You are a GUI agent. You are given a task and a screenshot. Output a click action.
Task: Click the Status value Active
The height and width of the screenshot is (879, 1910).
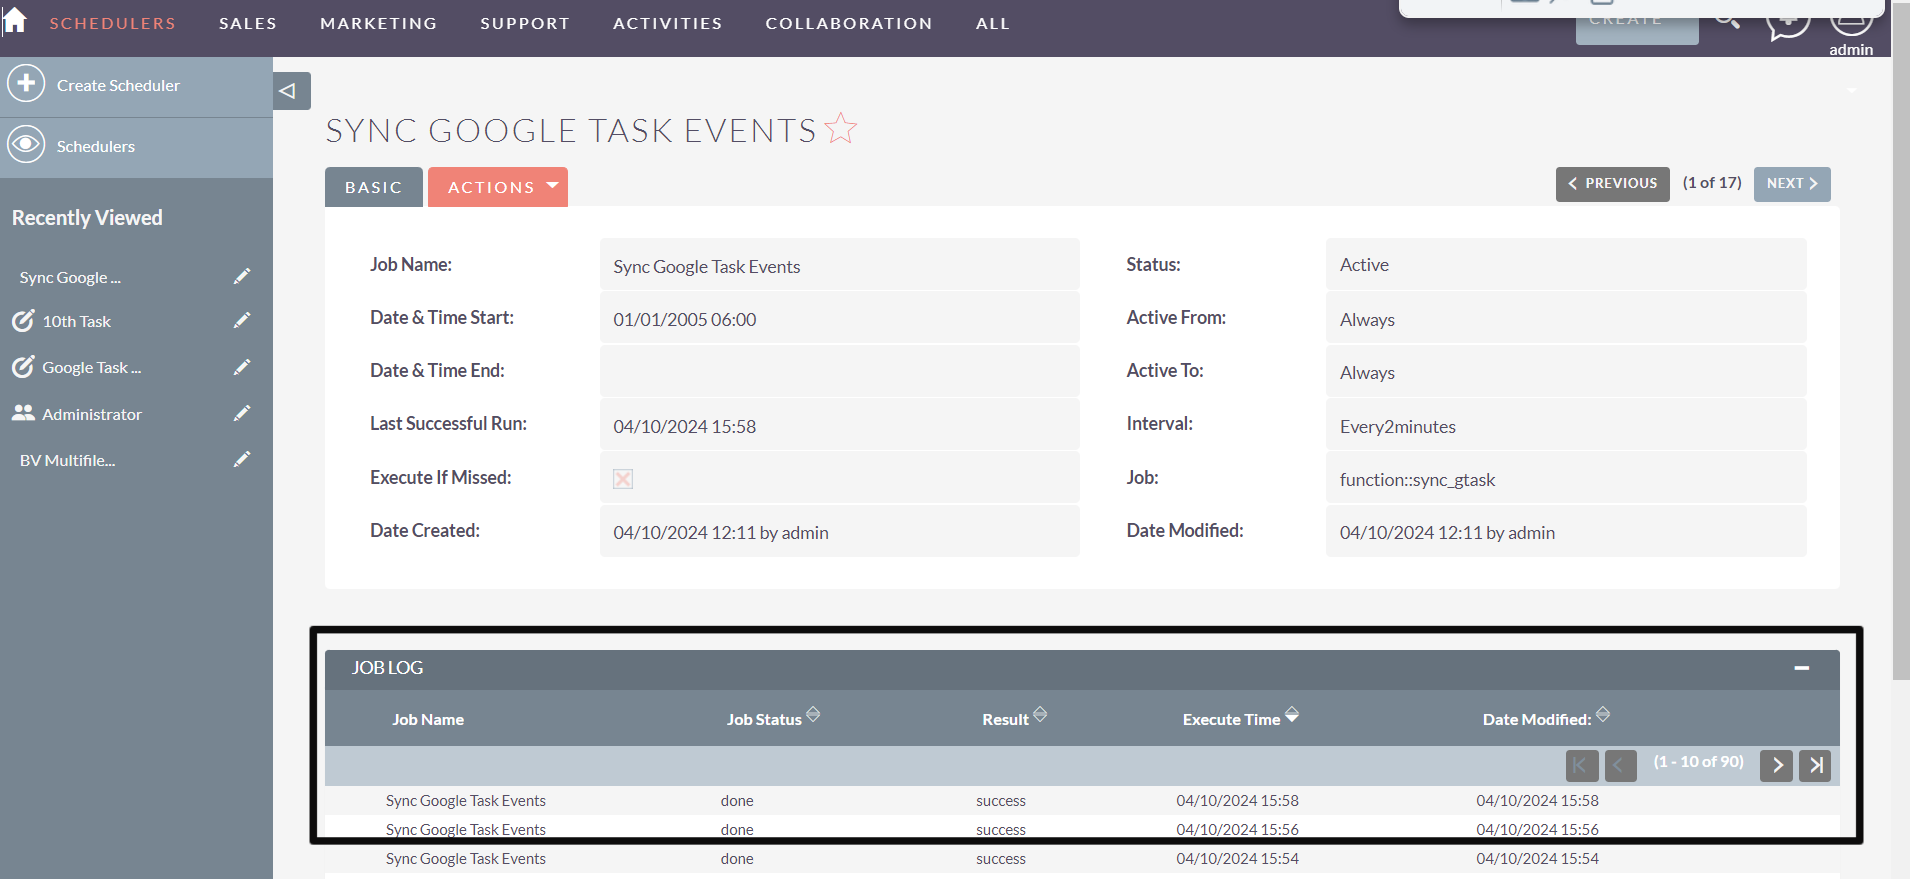point(1566,264)
